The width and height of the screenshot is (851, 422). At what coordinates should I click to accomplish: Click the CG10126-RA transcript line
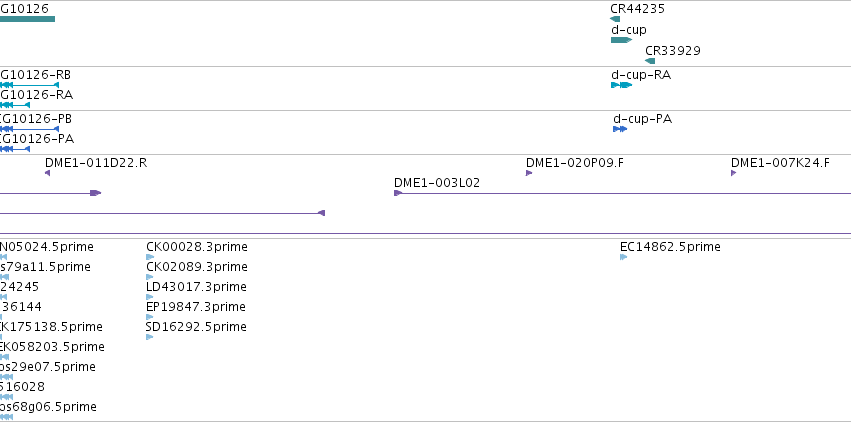[15, 105]
